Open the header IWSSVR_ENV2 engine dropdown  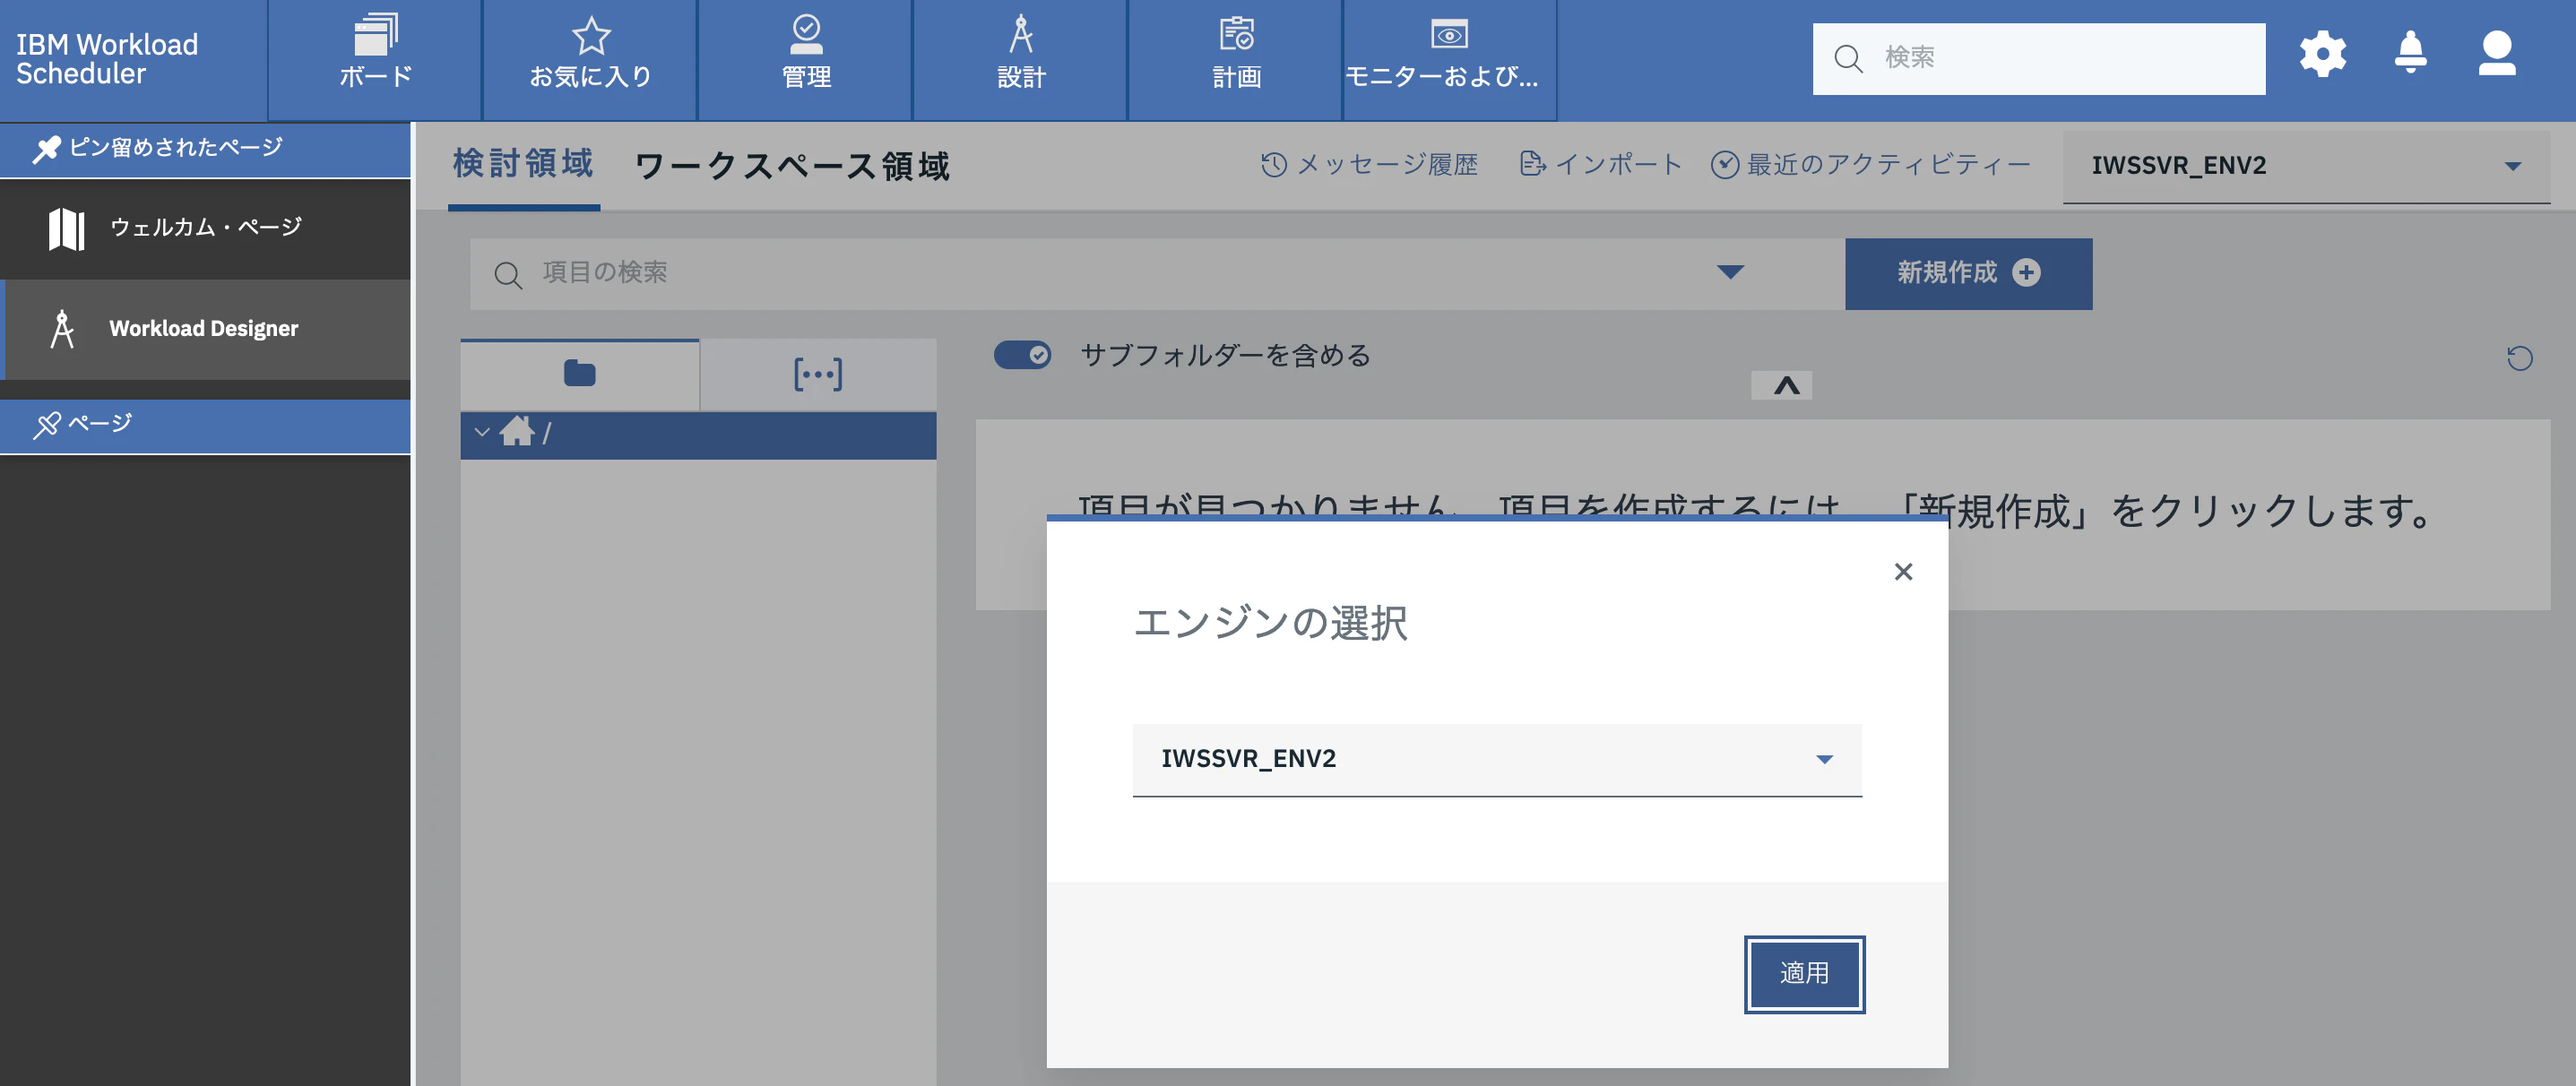pos(2306,166)
